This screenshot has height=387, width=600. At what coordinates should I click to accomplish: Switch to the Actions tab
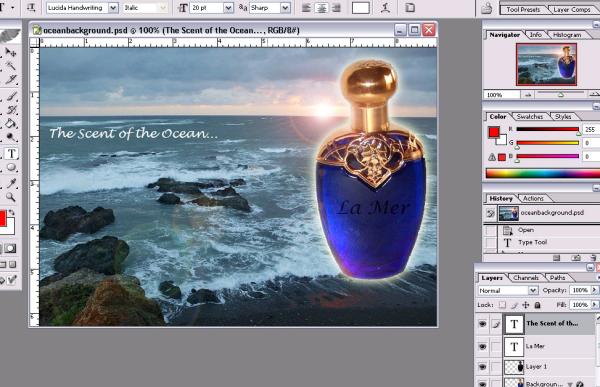tap(533, 198)
